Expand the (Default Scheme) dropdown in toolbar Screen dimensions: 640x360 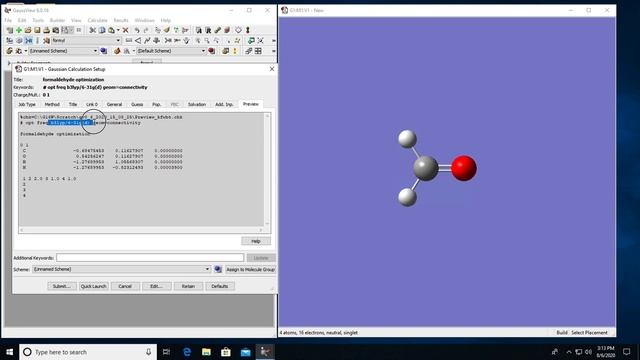203,51
